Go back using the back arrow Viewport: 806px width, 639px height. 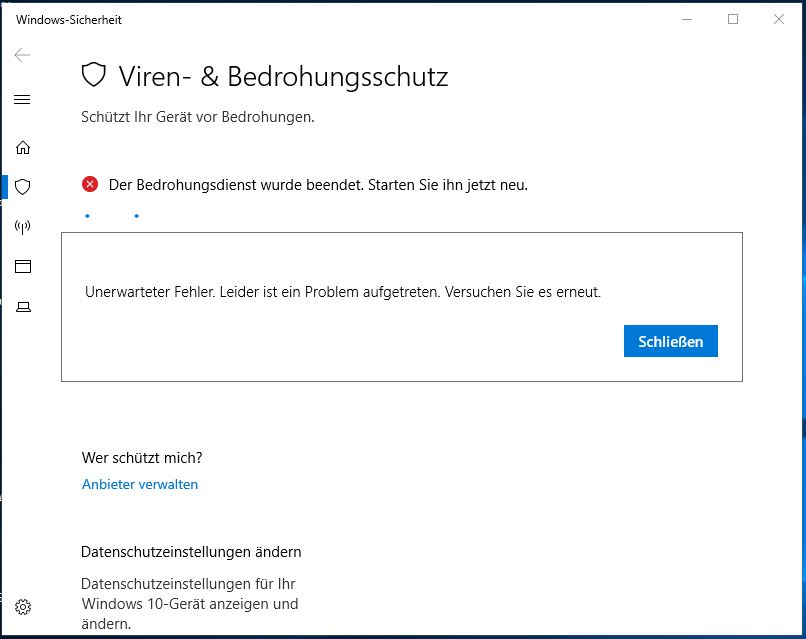pos(22,55)
